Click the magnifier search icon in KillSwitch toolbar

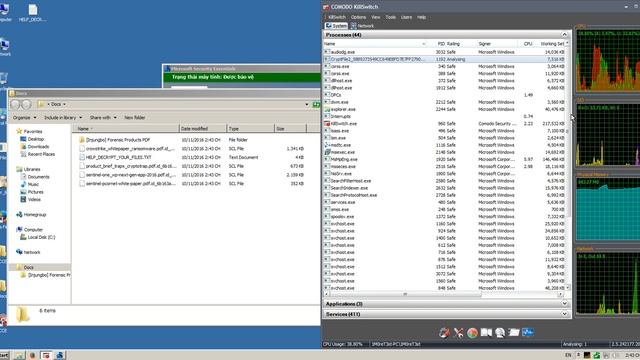coord(500,333)
